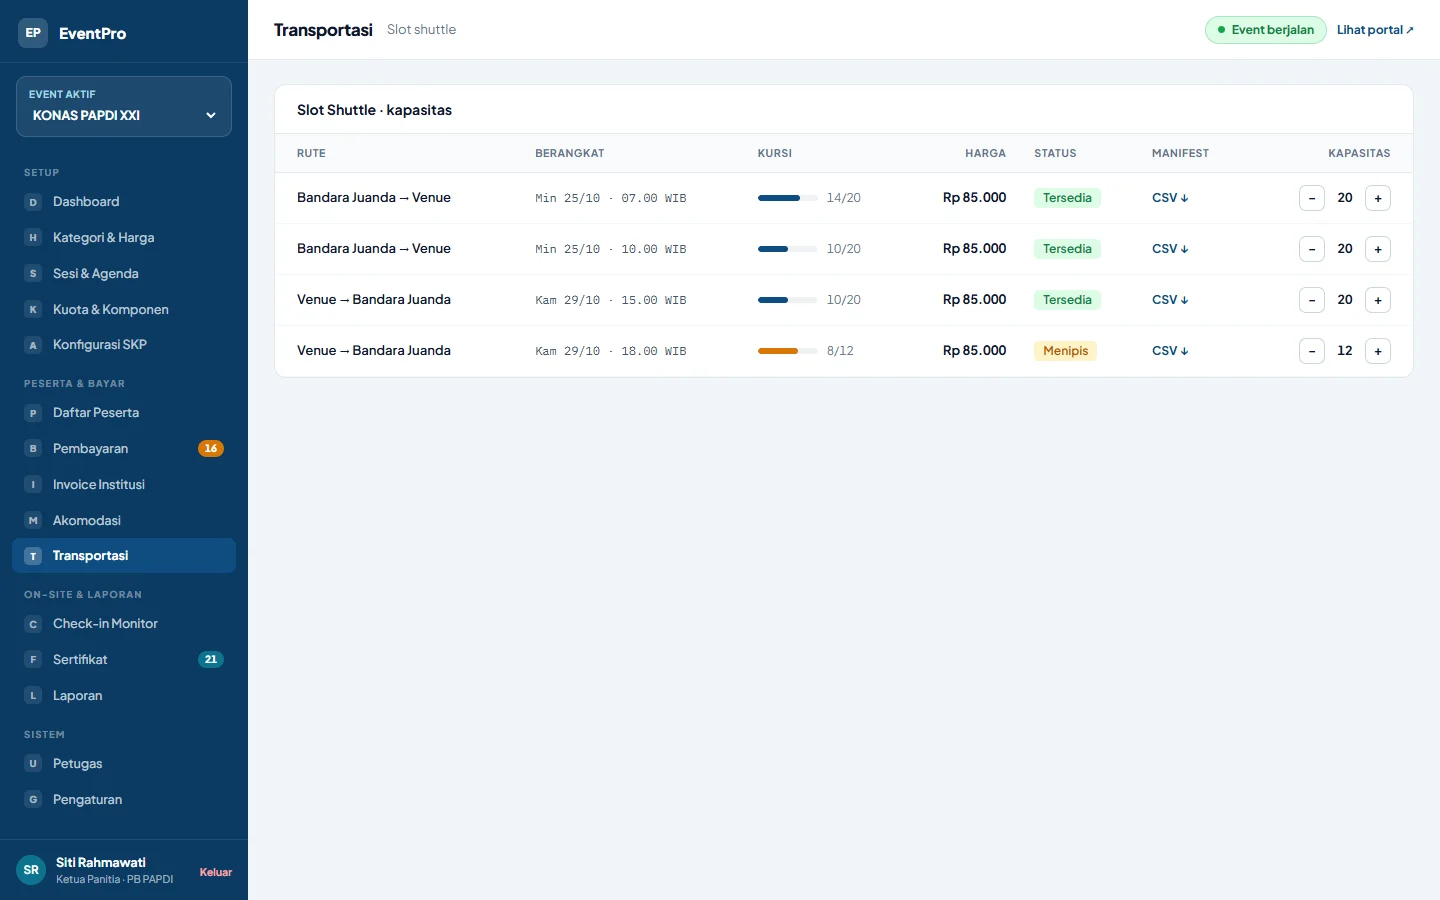Open Sertifikat page
The height and width of the screenshot is (900, 1440).
(124, 660)
